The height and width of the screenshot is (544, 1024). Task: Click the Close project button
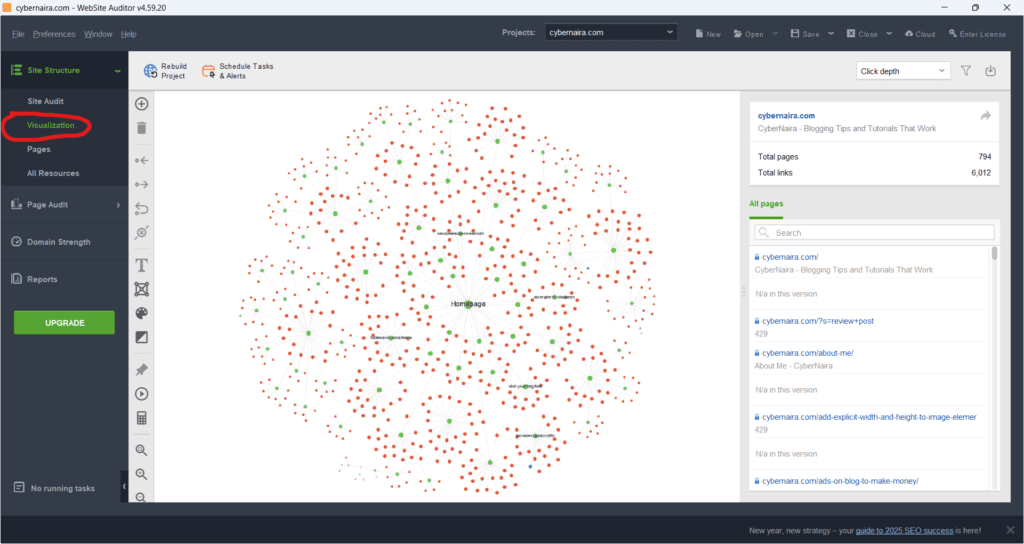(x=862, y=34)
